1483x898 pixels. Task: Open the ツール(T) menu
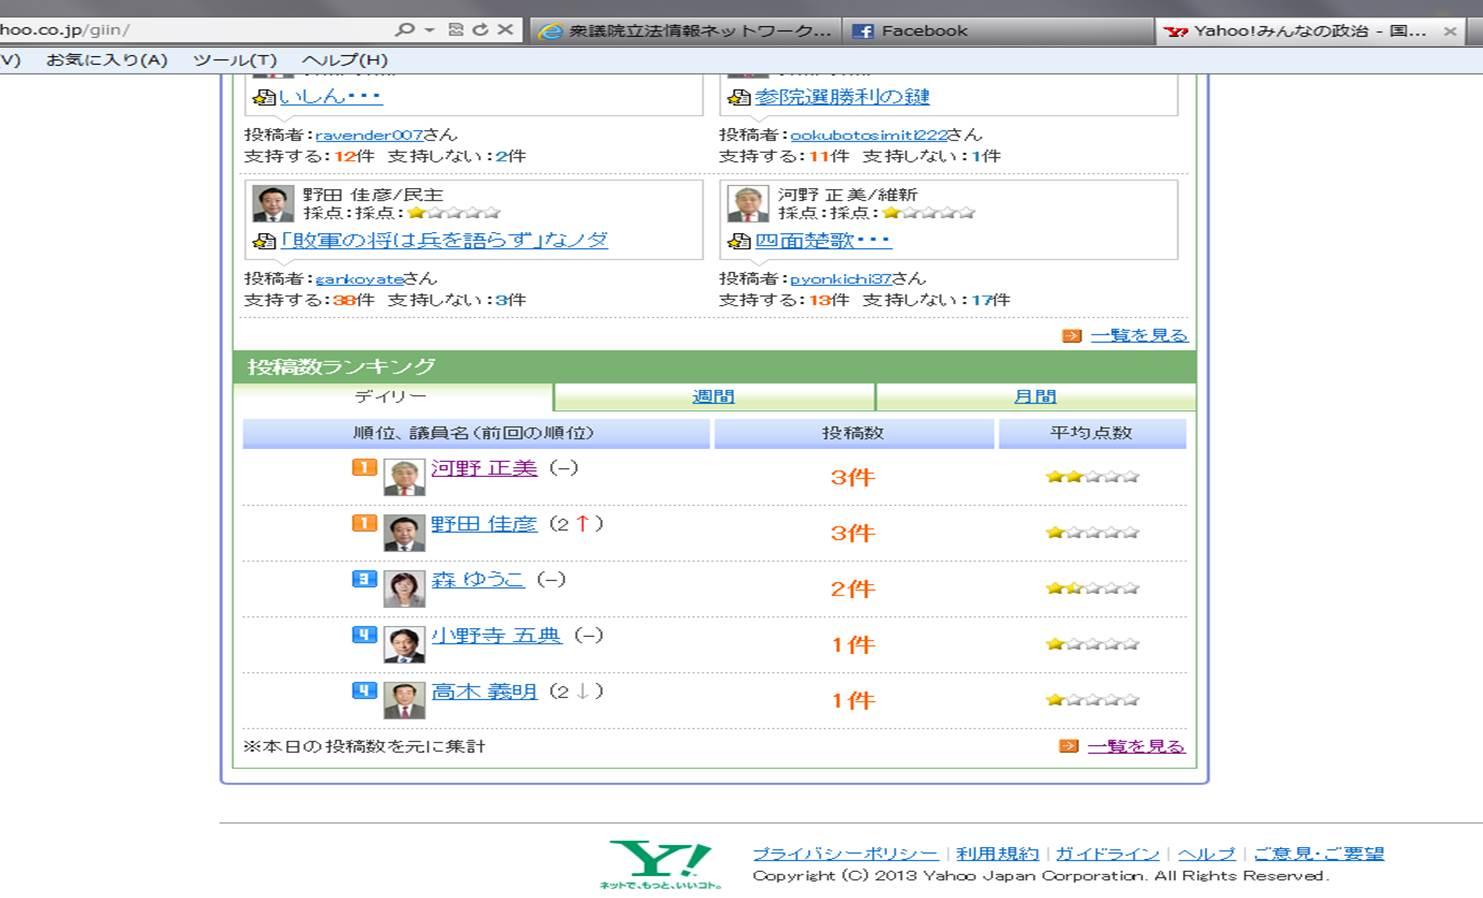point(235,60)
